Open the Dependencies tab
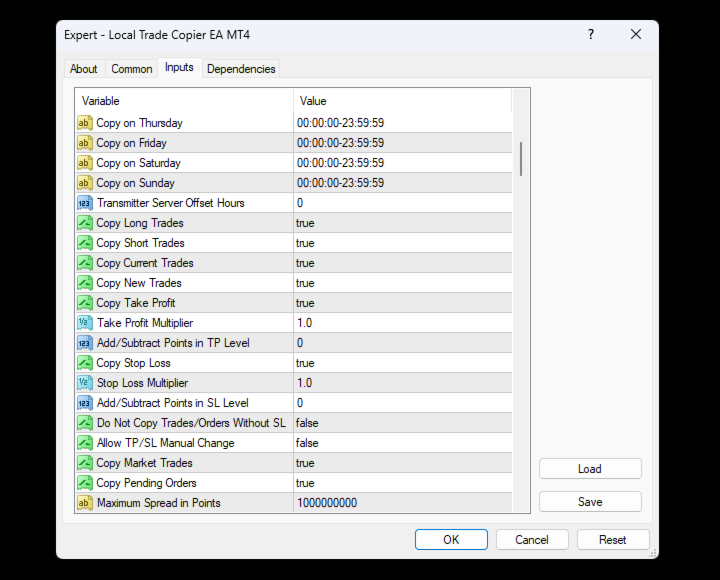The width and height of the screenshot is (720, 580). [241, 69]
